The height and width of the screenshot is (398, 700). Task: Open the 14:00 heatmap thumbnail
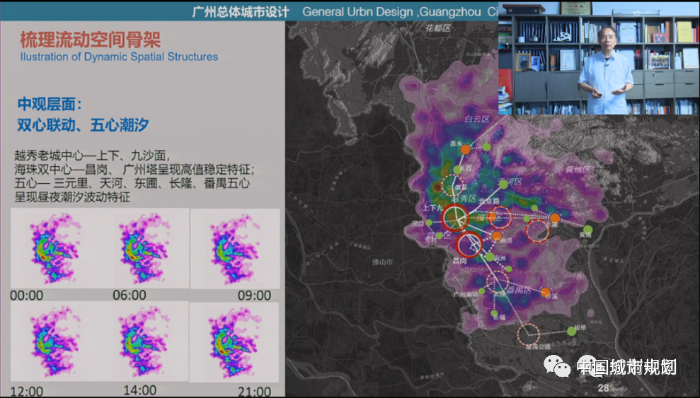point(145,341)
